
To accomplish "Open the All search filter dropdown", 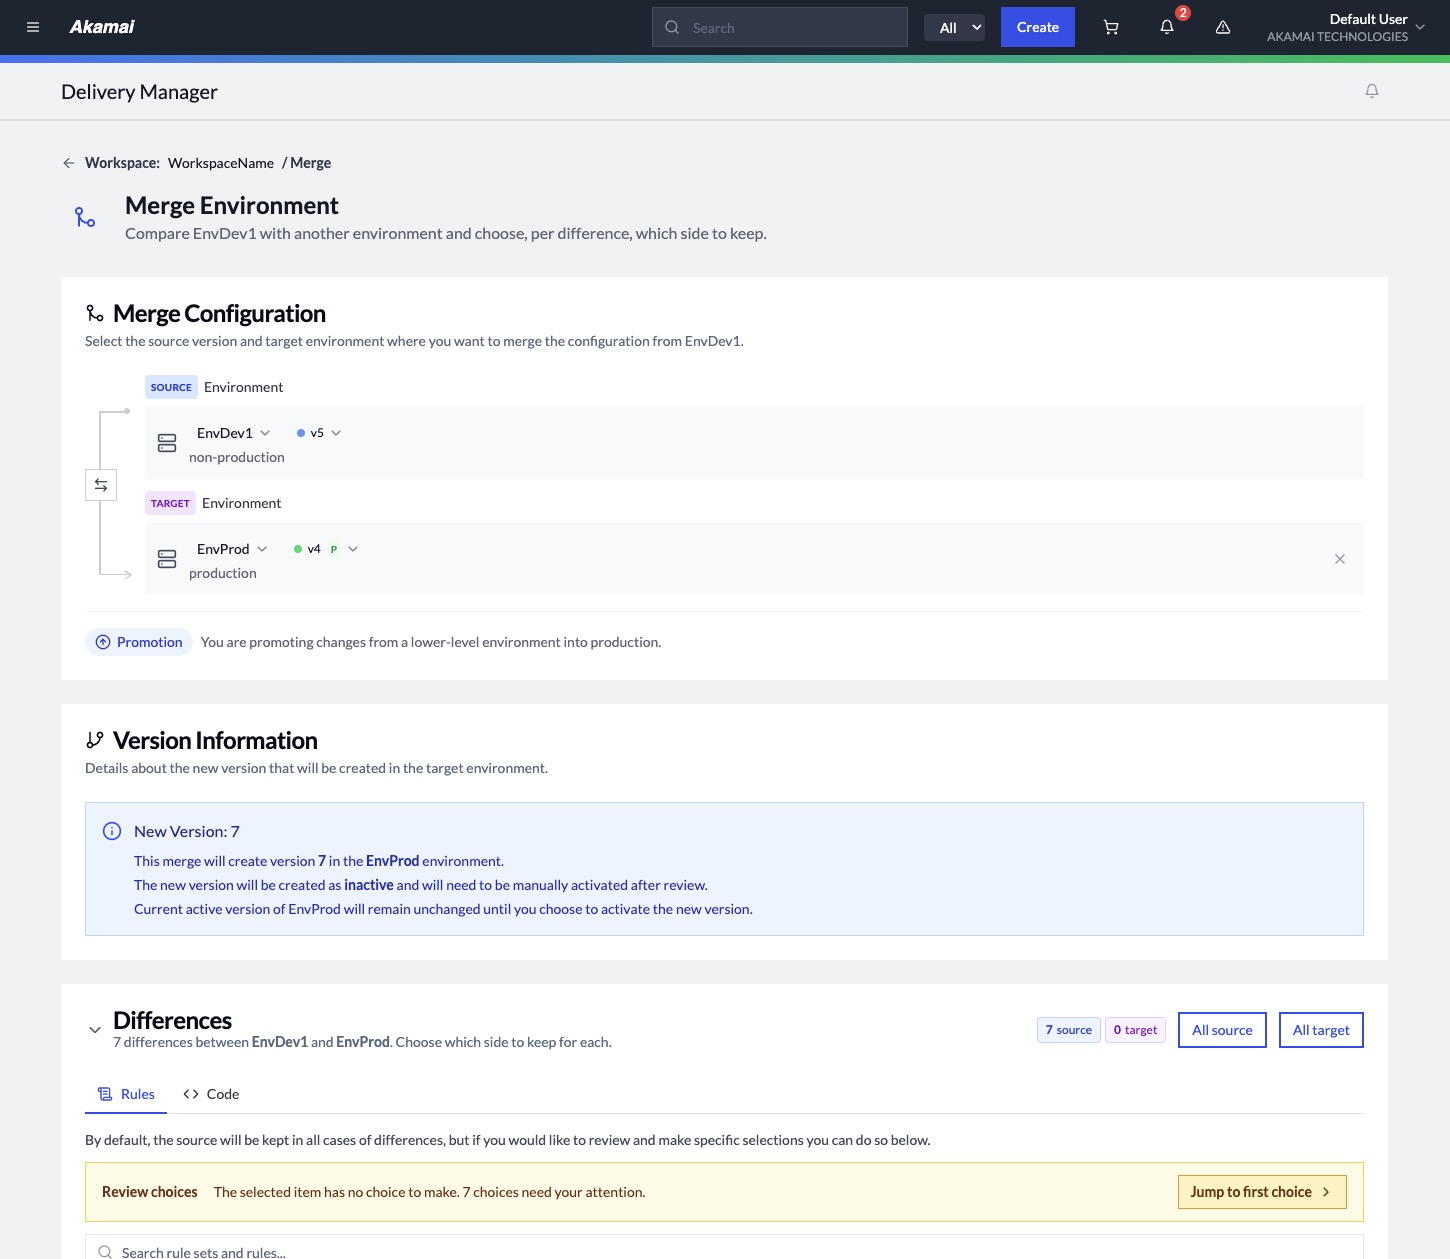I will coord(955,28).
